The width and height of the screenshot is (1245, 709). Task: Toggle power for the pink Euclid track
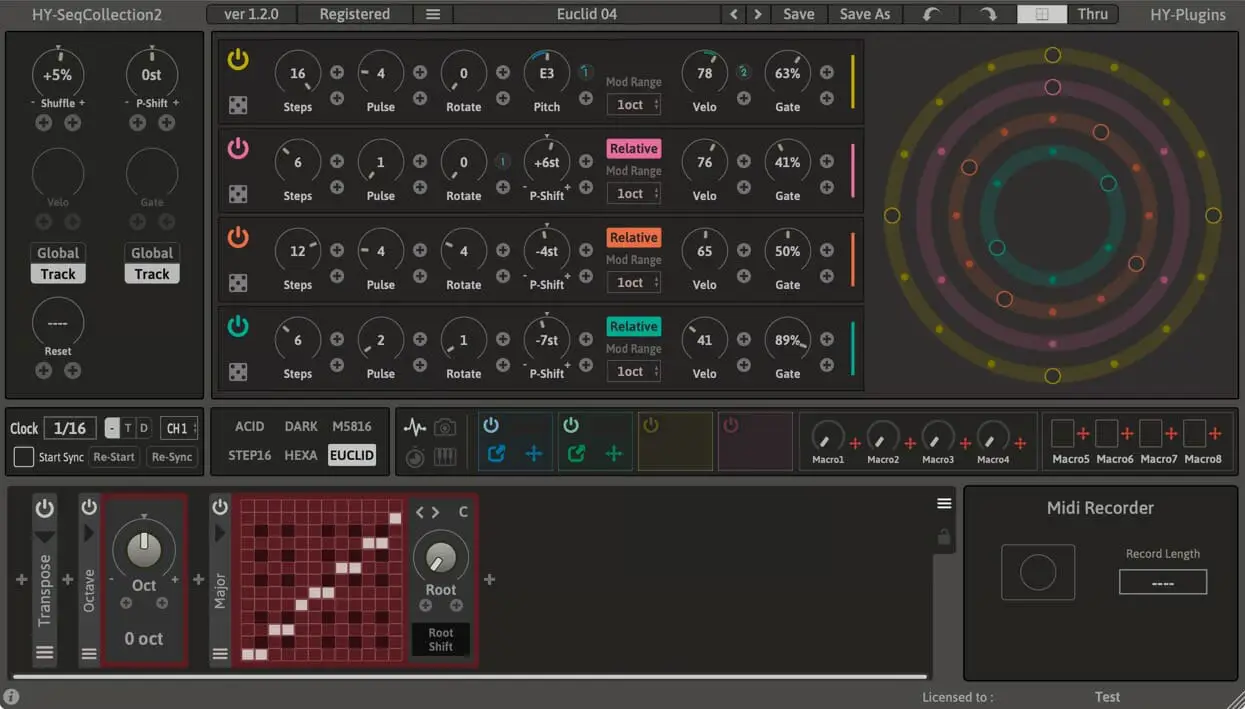238,149
